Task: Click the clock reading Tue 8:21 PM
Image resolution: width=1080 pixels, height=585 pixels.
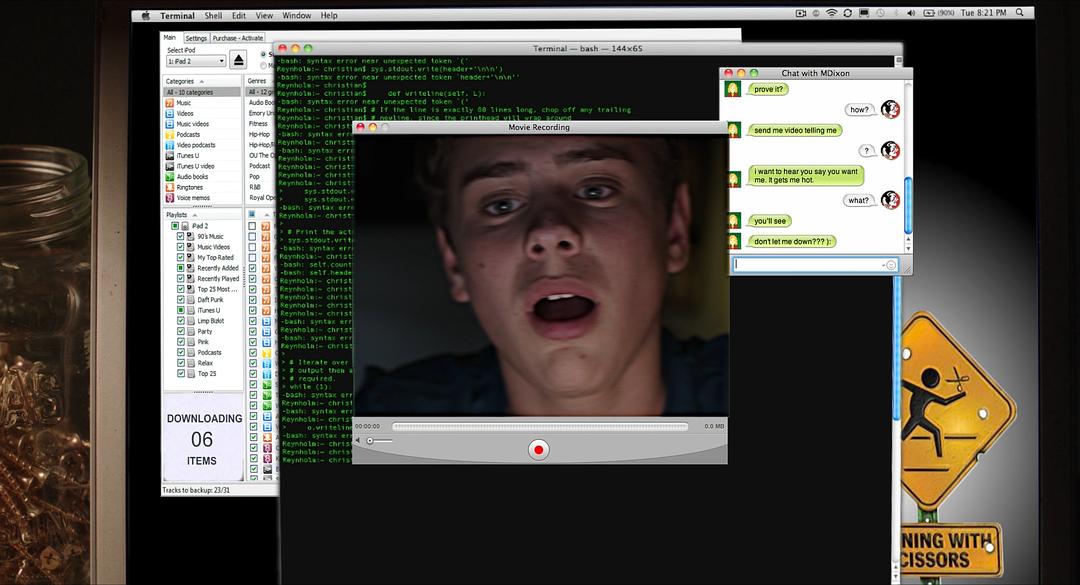Action: pos(984,13)
